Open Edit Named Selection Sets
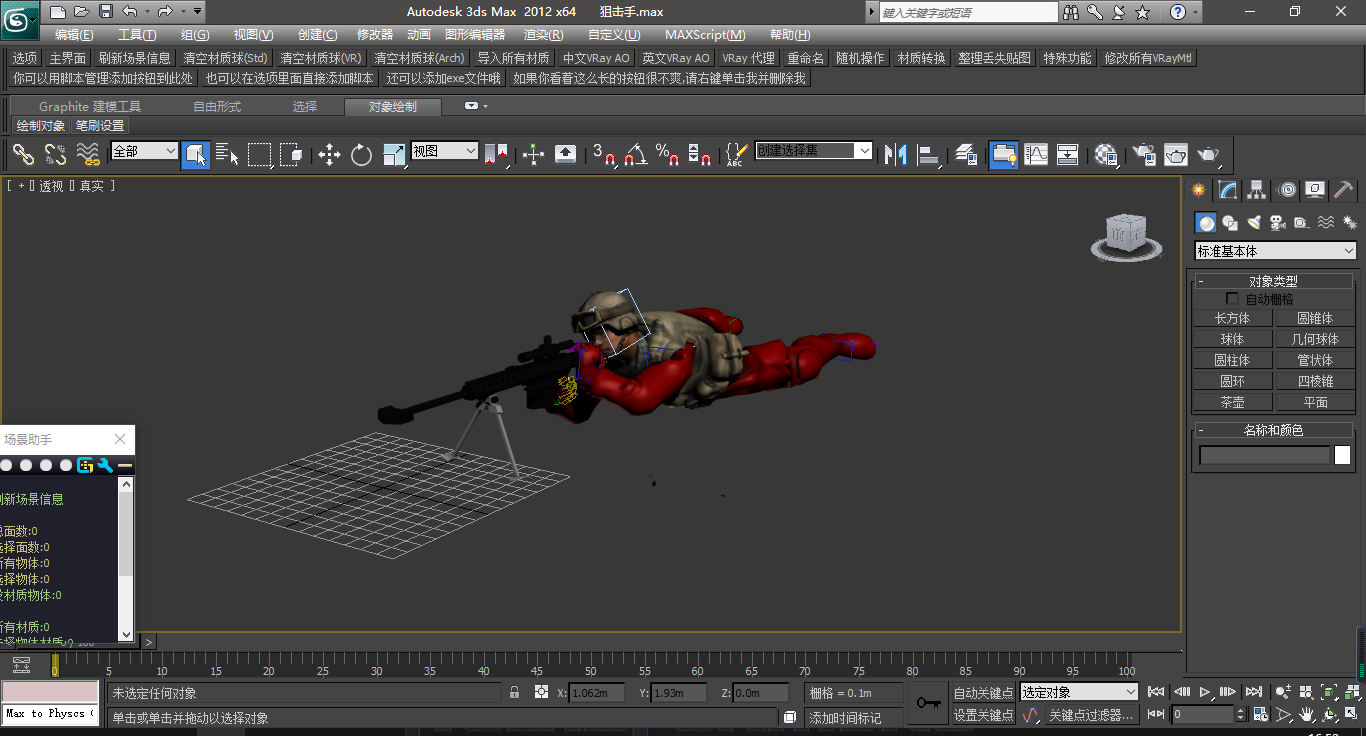1366x736 pixels. click(737, 154)
